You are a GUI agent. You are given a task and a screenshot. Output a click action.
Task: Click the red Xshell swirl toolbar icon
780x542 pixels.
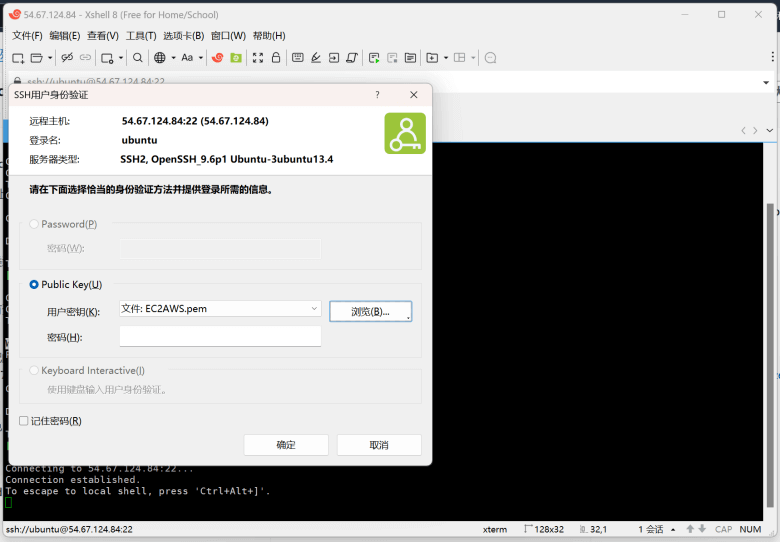(x=217, y=58)
